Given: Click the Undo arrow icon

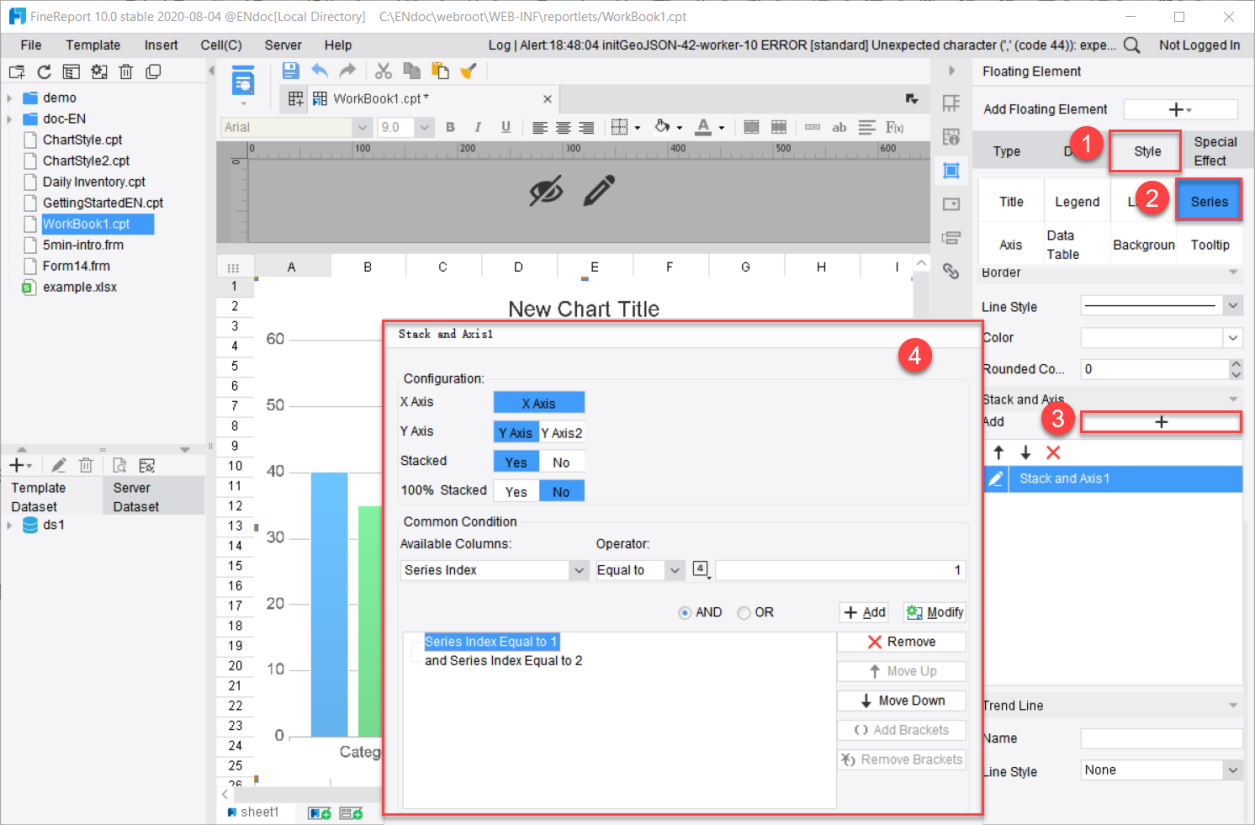Looking at the screenshot, I should pos(319,70).
